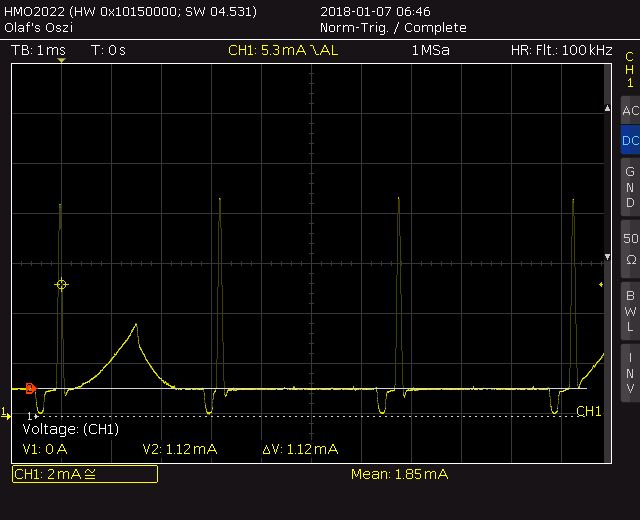Click the red cursor marker at left edge
Screen dimensions: 640x520
(x=31, y=388)
